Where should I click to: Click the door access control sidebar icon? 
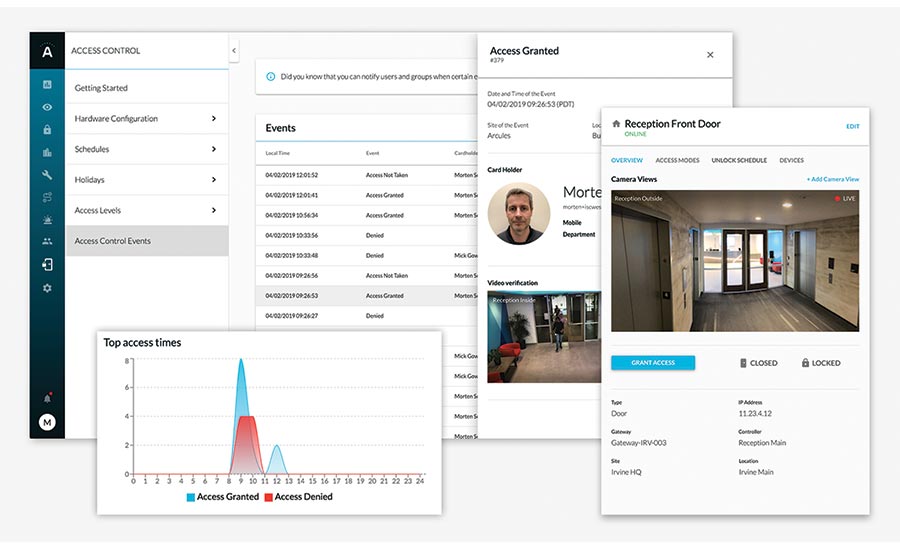point(47,265)
